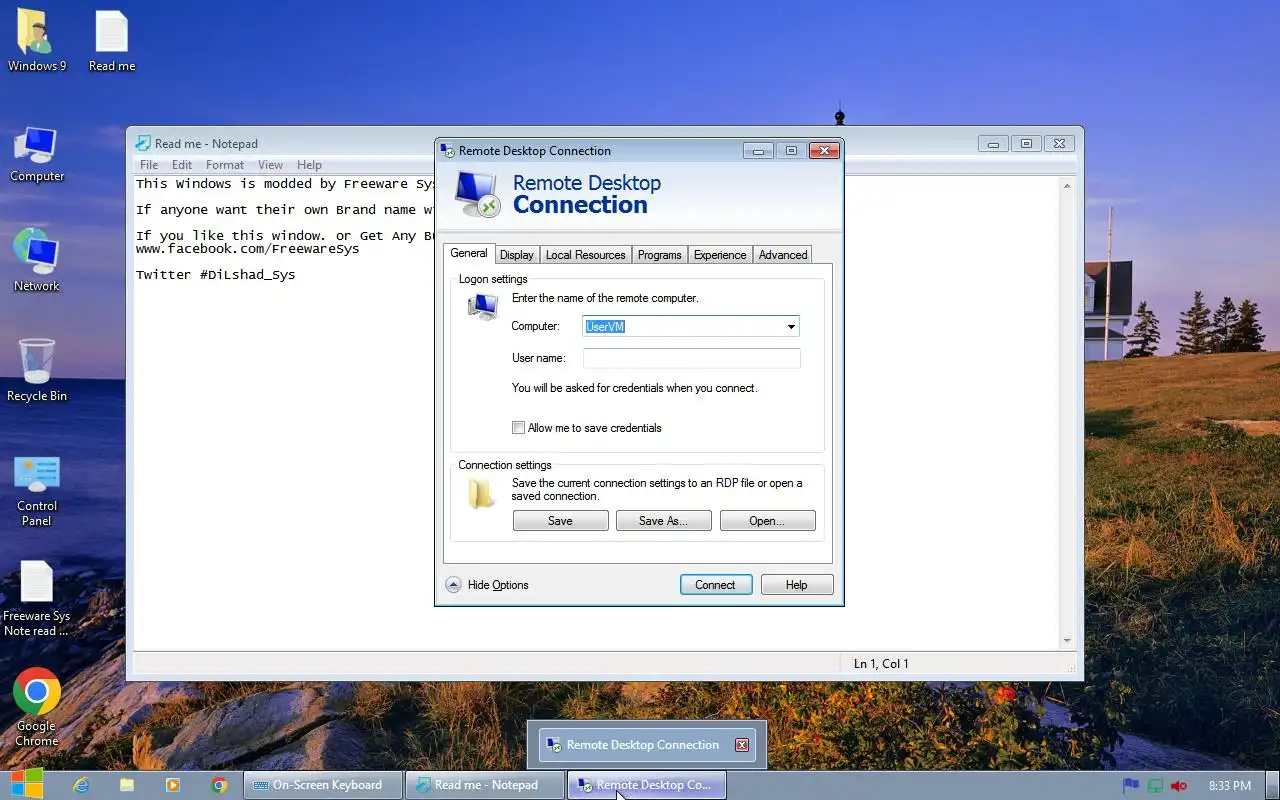This screenshot has width=1280, height=800.
Task: Close the Remote Desktop Connection thumbnail preview
Action: 742,745
